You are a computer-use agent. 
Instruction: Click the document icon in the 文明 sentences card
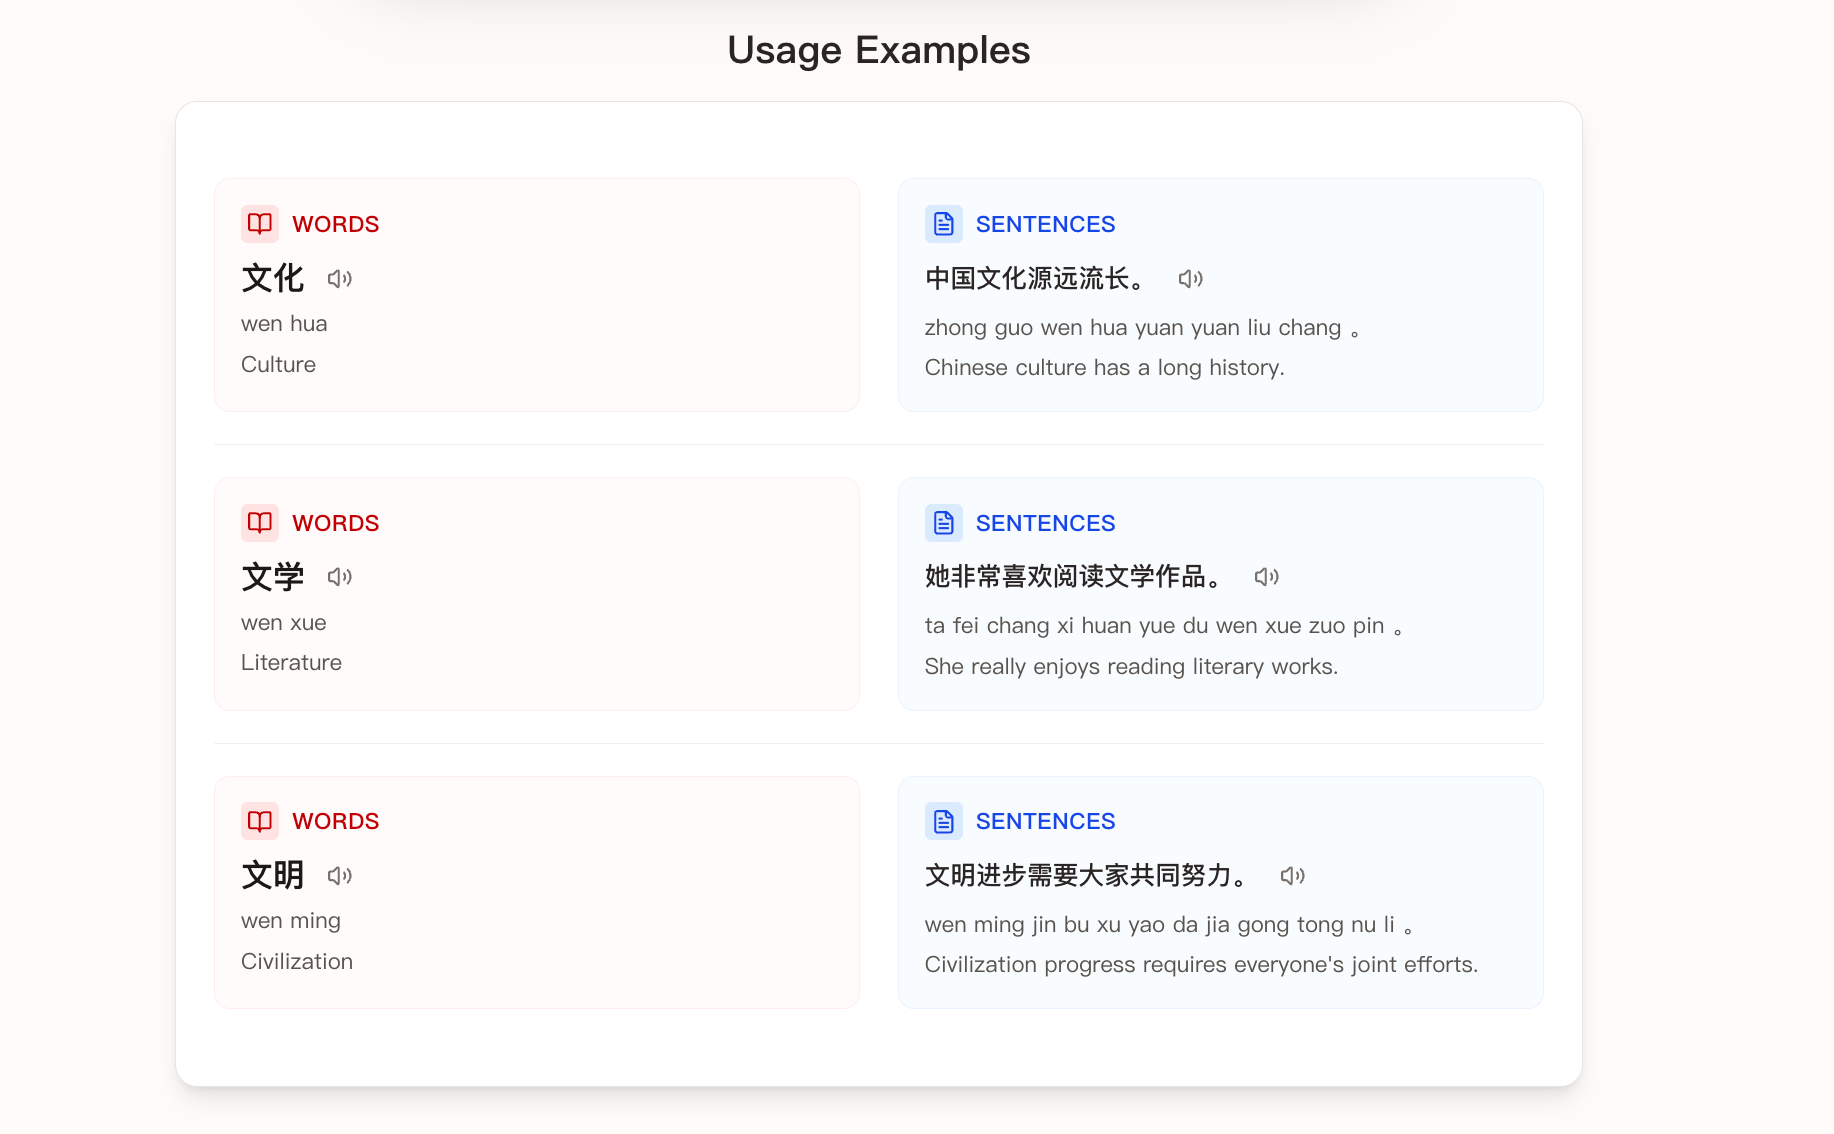[942, 820]
